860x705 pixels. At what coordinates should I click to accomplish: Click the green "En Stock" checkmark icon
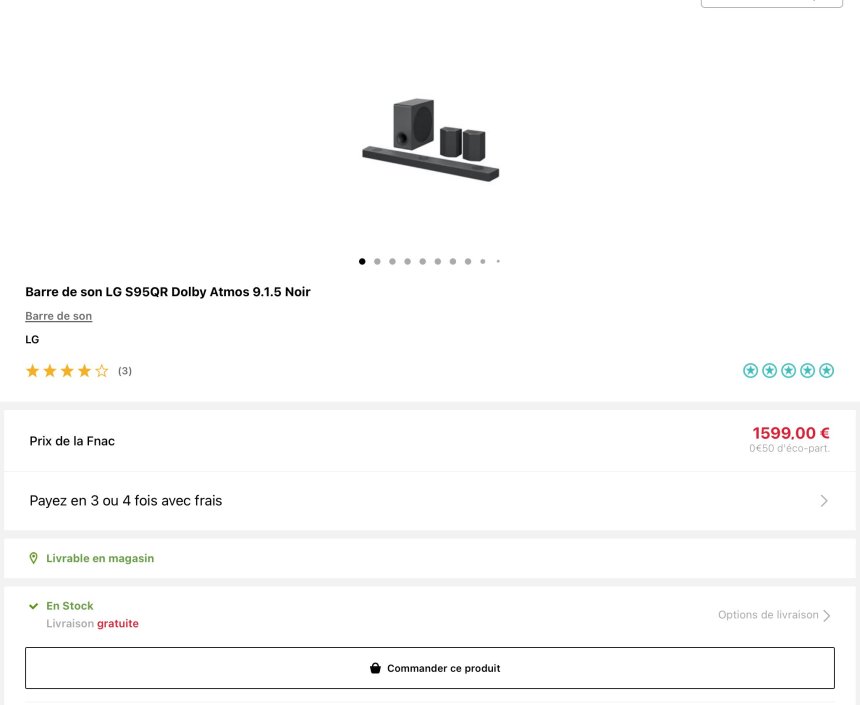coord(33,606)
